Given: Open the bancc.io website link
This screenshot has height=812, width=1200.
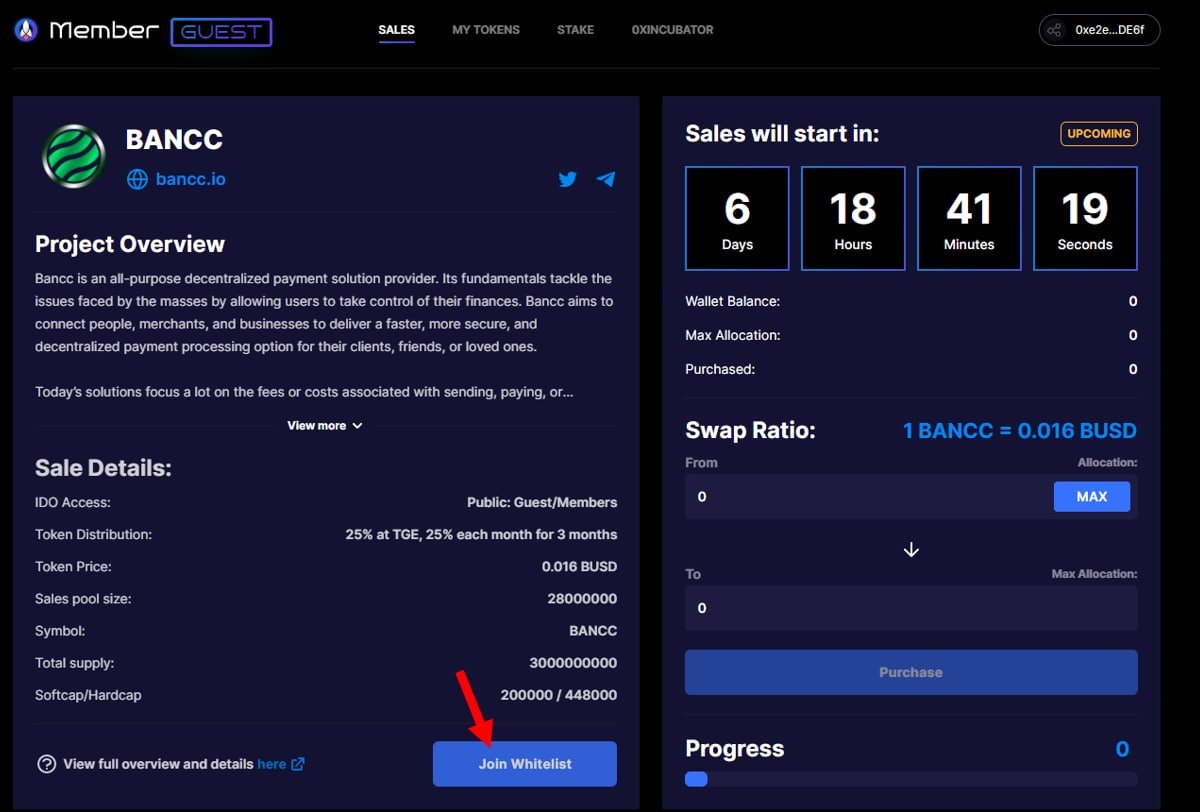Looking at the screenshot, I should click(x=190, y=179).
